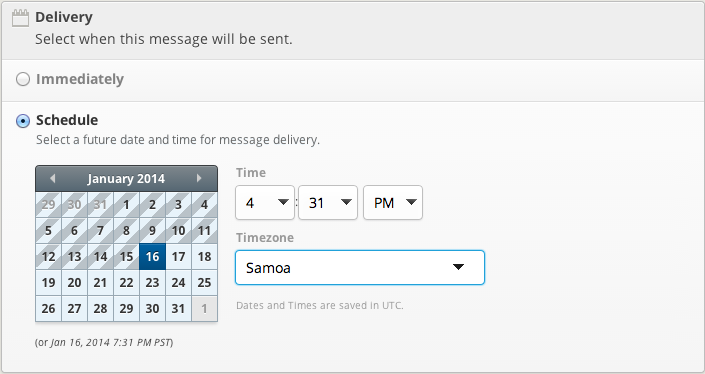Viewport: 705px width, 374px height.
Task: Pick January 17 on the calendar
Action: (178, 257)
